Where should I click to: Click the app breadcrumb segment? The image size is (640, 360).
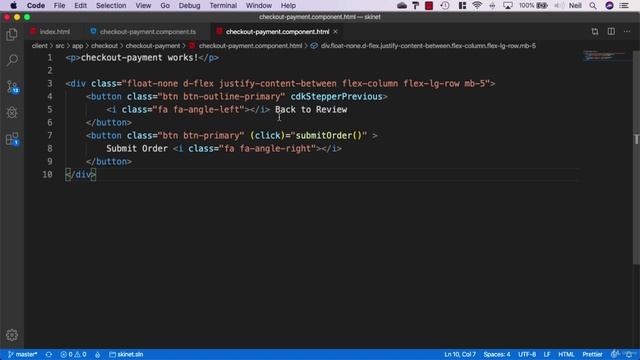click(x=78, y=46)
